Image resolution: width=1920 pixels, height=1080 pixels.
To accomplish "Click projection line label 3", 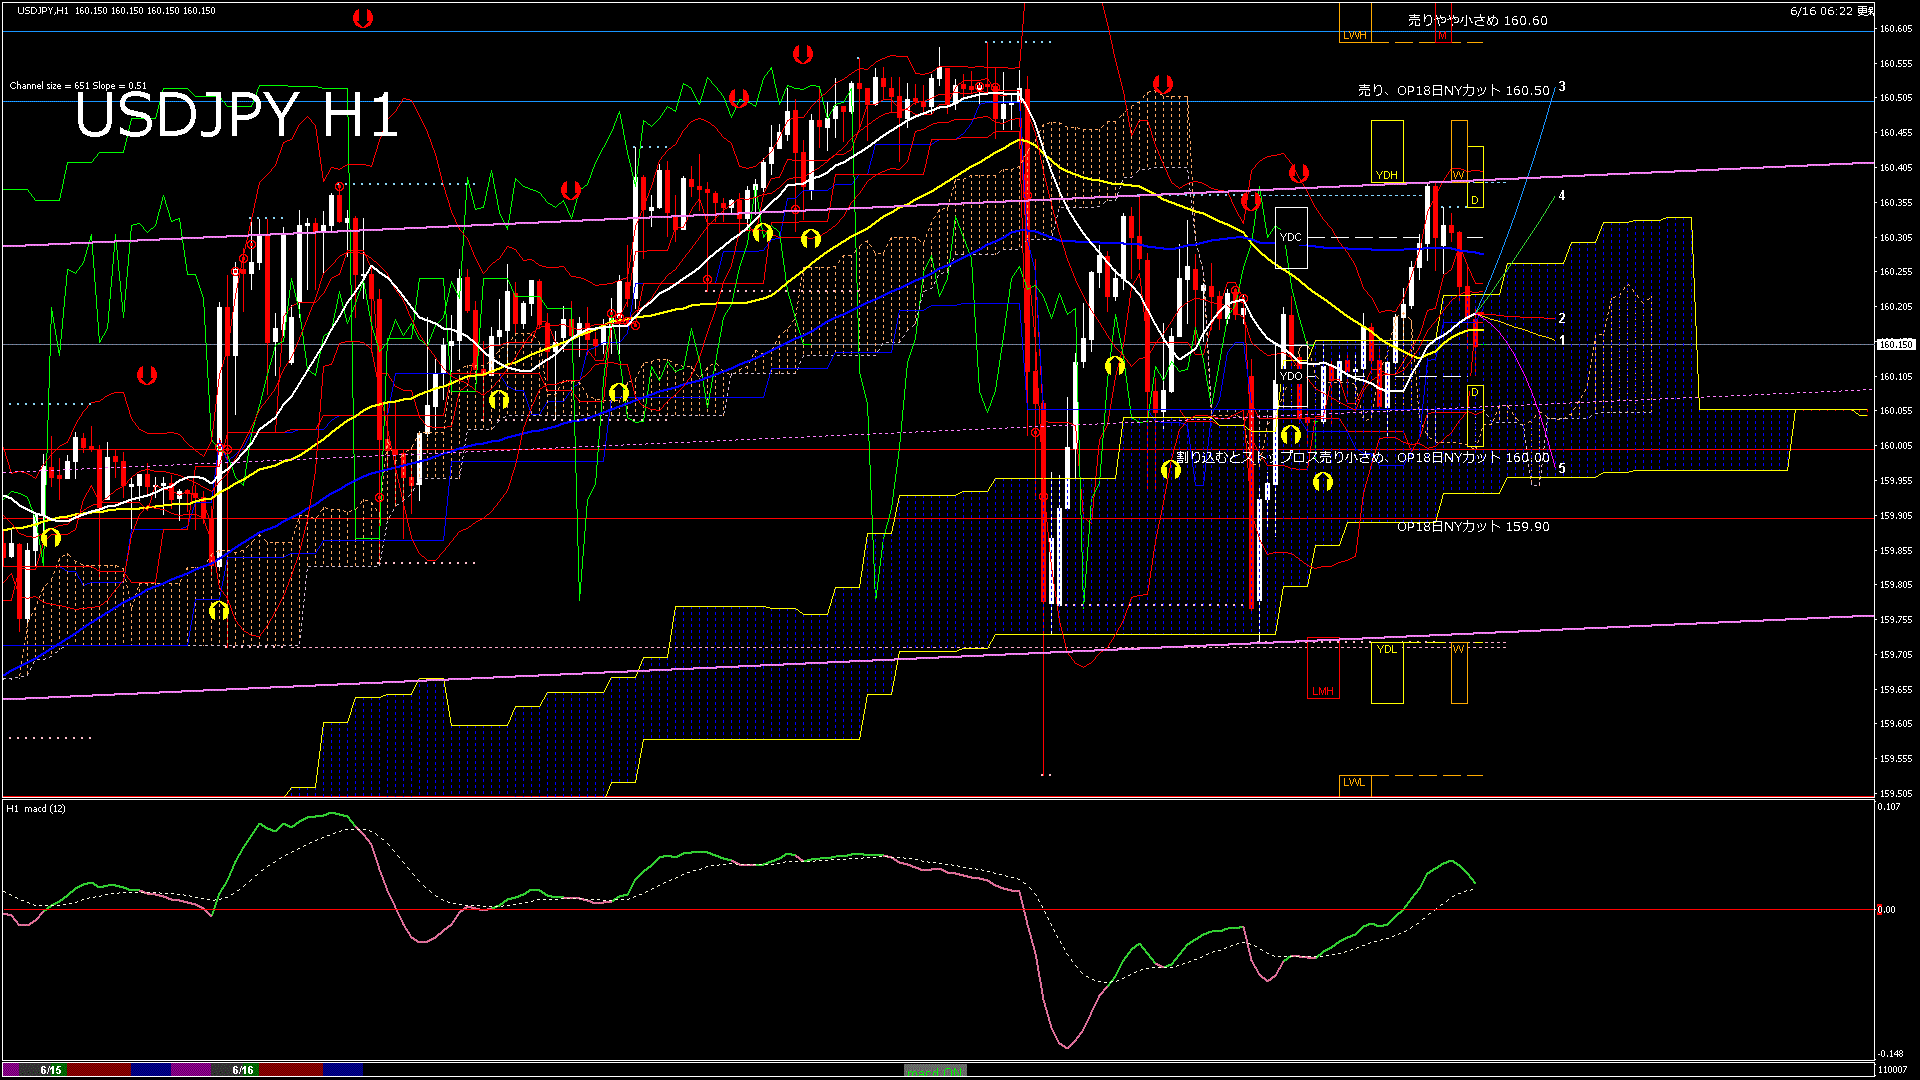I will pos(1562,87).
